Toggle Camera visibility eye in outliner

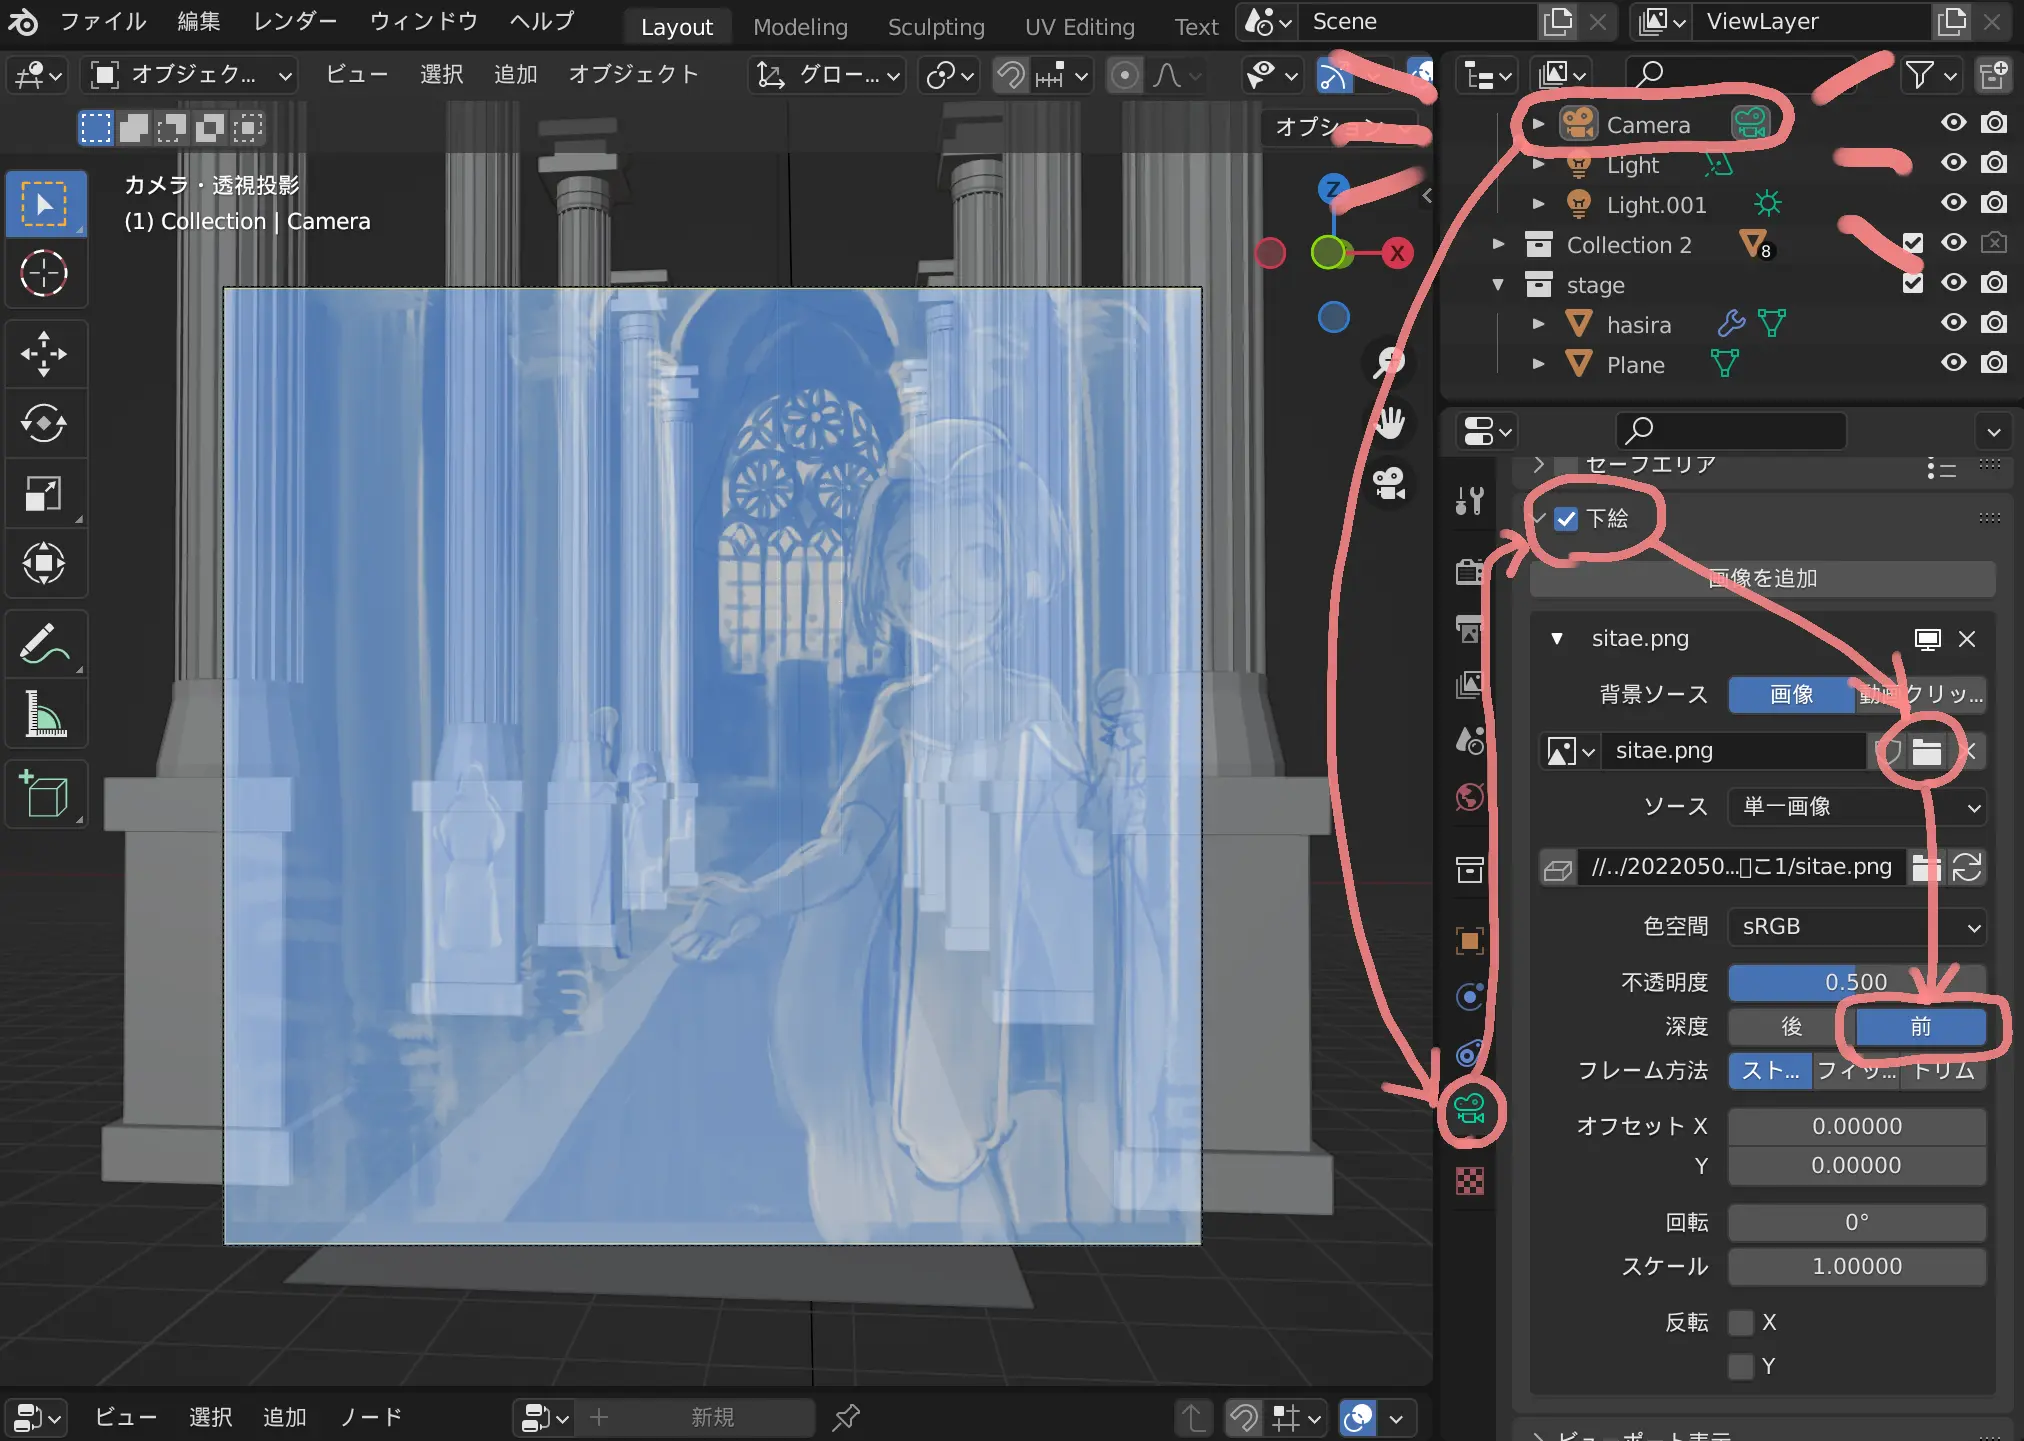1953,123
